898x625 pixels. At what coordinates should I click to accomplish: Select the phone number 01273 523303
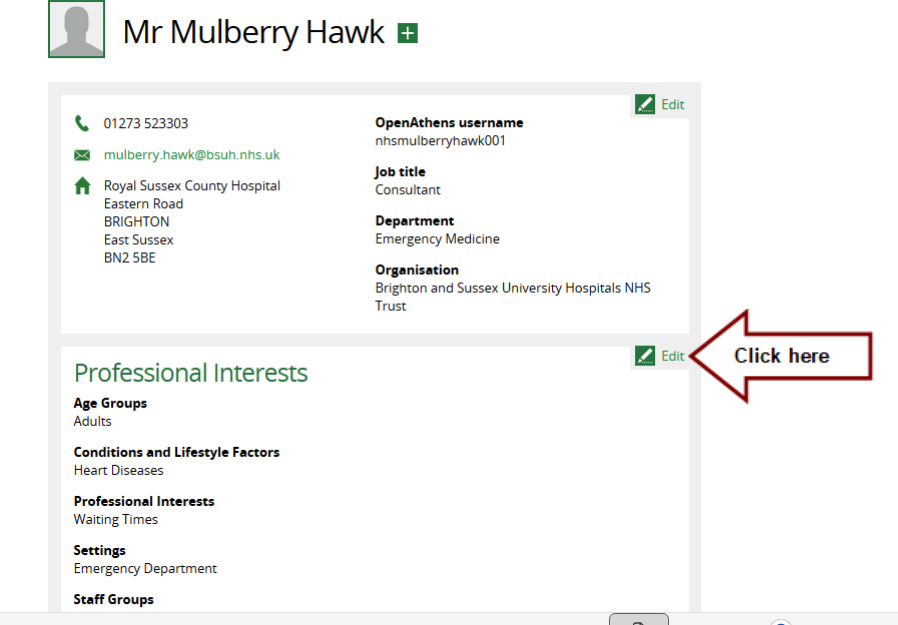tap(146, 124)
